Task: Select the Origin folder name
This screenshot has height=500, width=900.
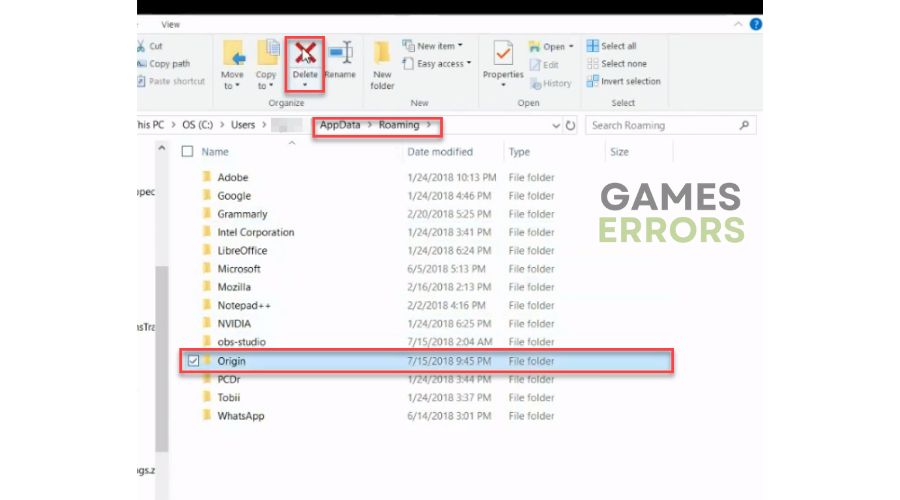Action: [231, 361]
